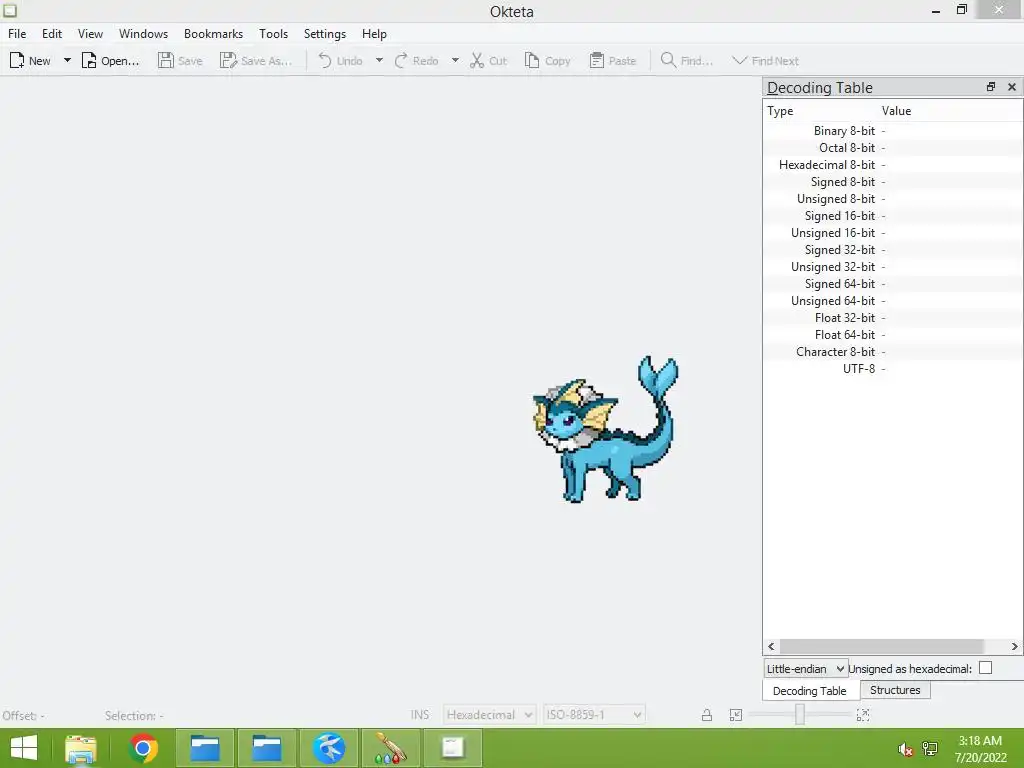Select the UTF-8 row
The height and width of the screenshot is (768, 1024).
pyautogui.click(x=893, y=368)
